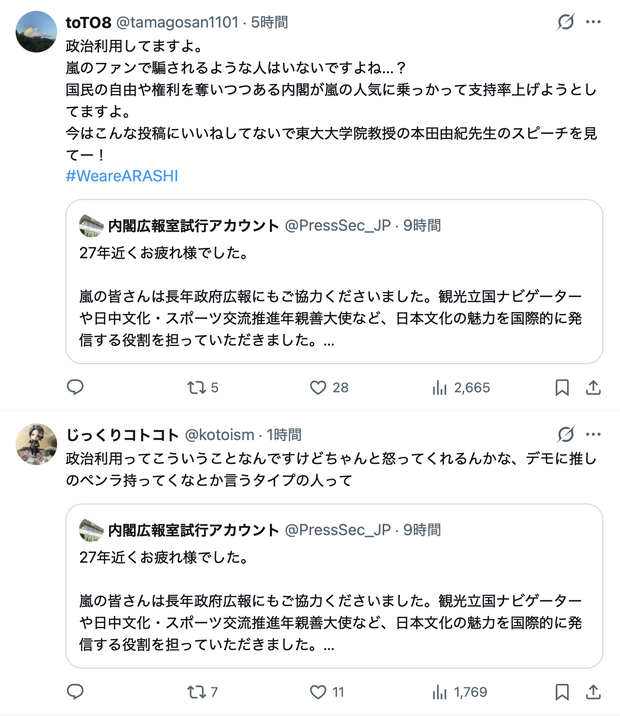The image size is (620, 716).
Task: Open Grok icon on toTO8's post
Action: (x=566, y=21)
